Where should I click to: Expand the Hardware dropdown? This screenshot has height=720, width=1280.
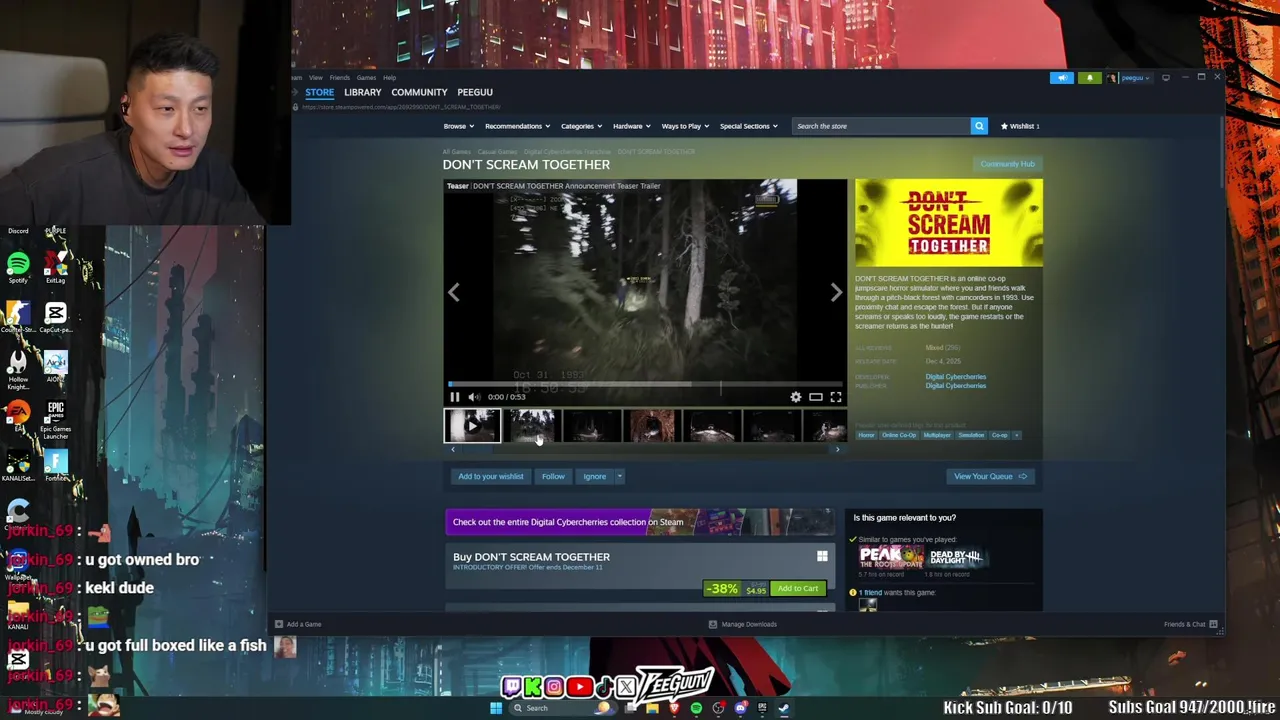(632, 126)
